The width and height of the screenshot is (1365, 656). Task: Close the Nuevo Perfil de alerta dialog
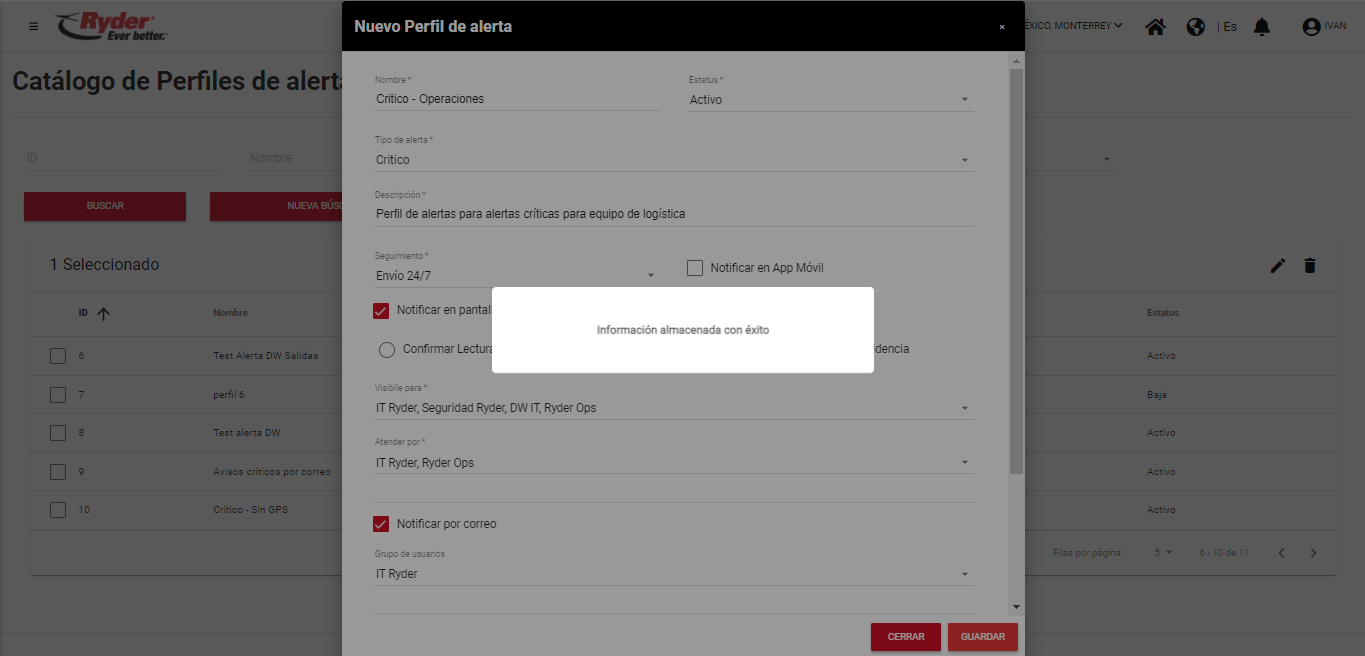point(1002,27)
